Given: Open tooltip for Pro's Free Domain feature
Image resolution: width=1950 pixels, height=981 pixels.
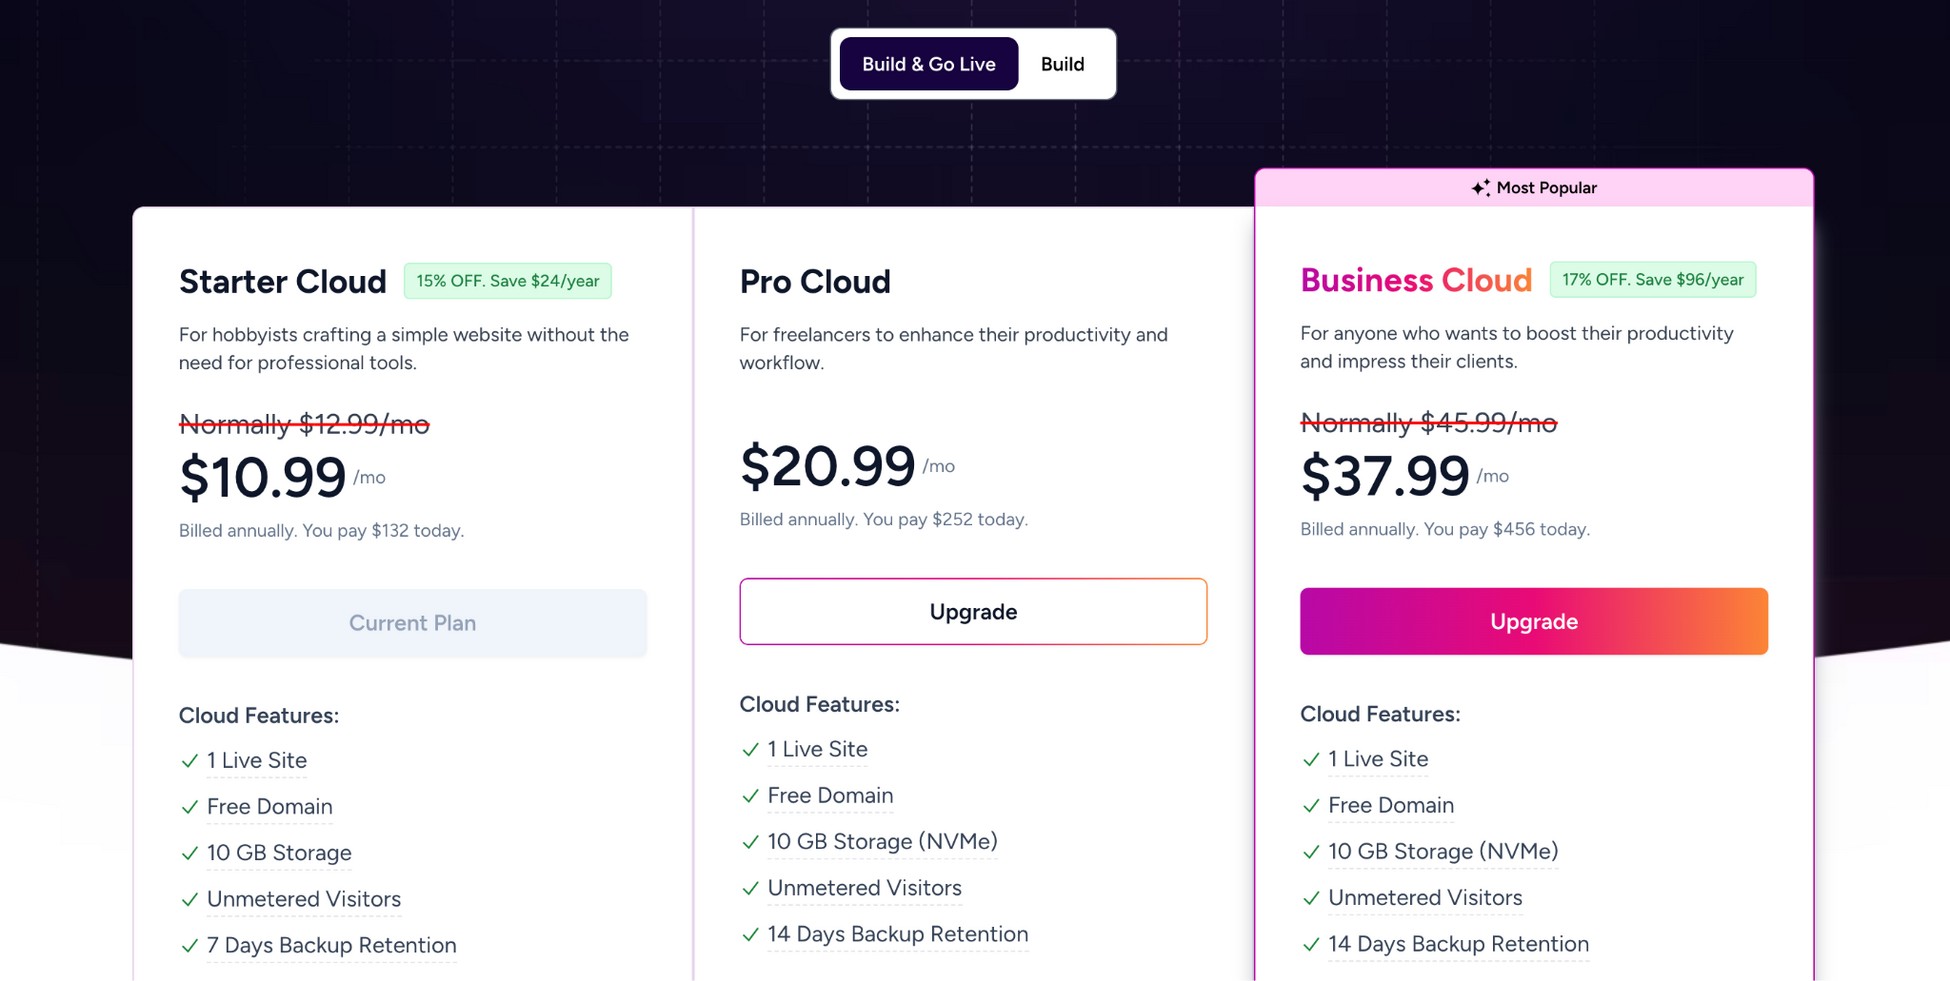Looking at the screenshot, I should coord(830,795).
